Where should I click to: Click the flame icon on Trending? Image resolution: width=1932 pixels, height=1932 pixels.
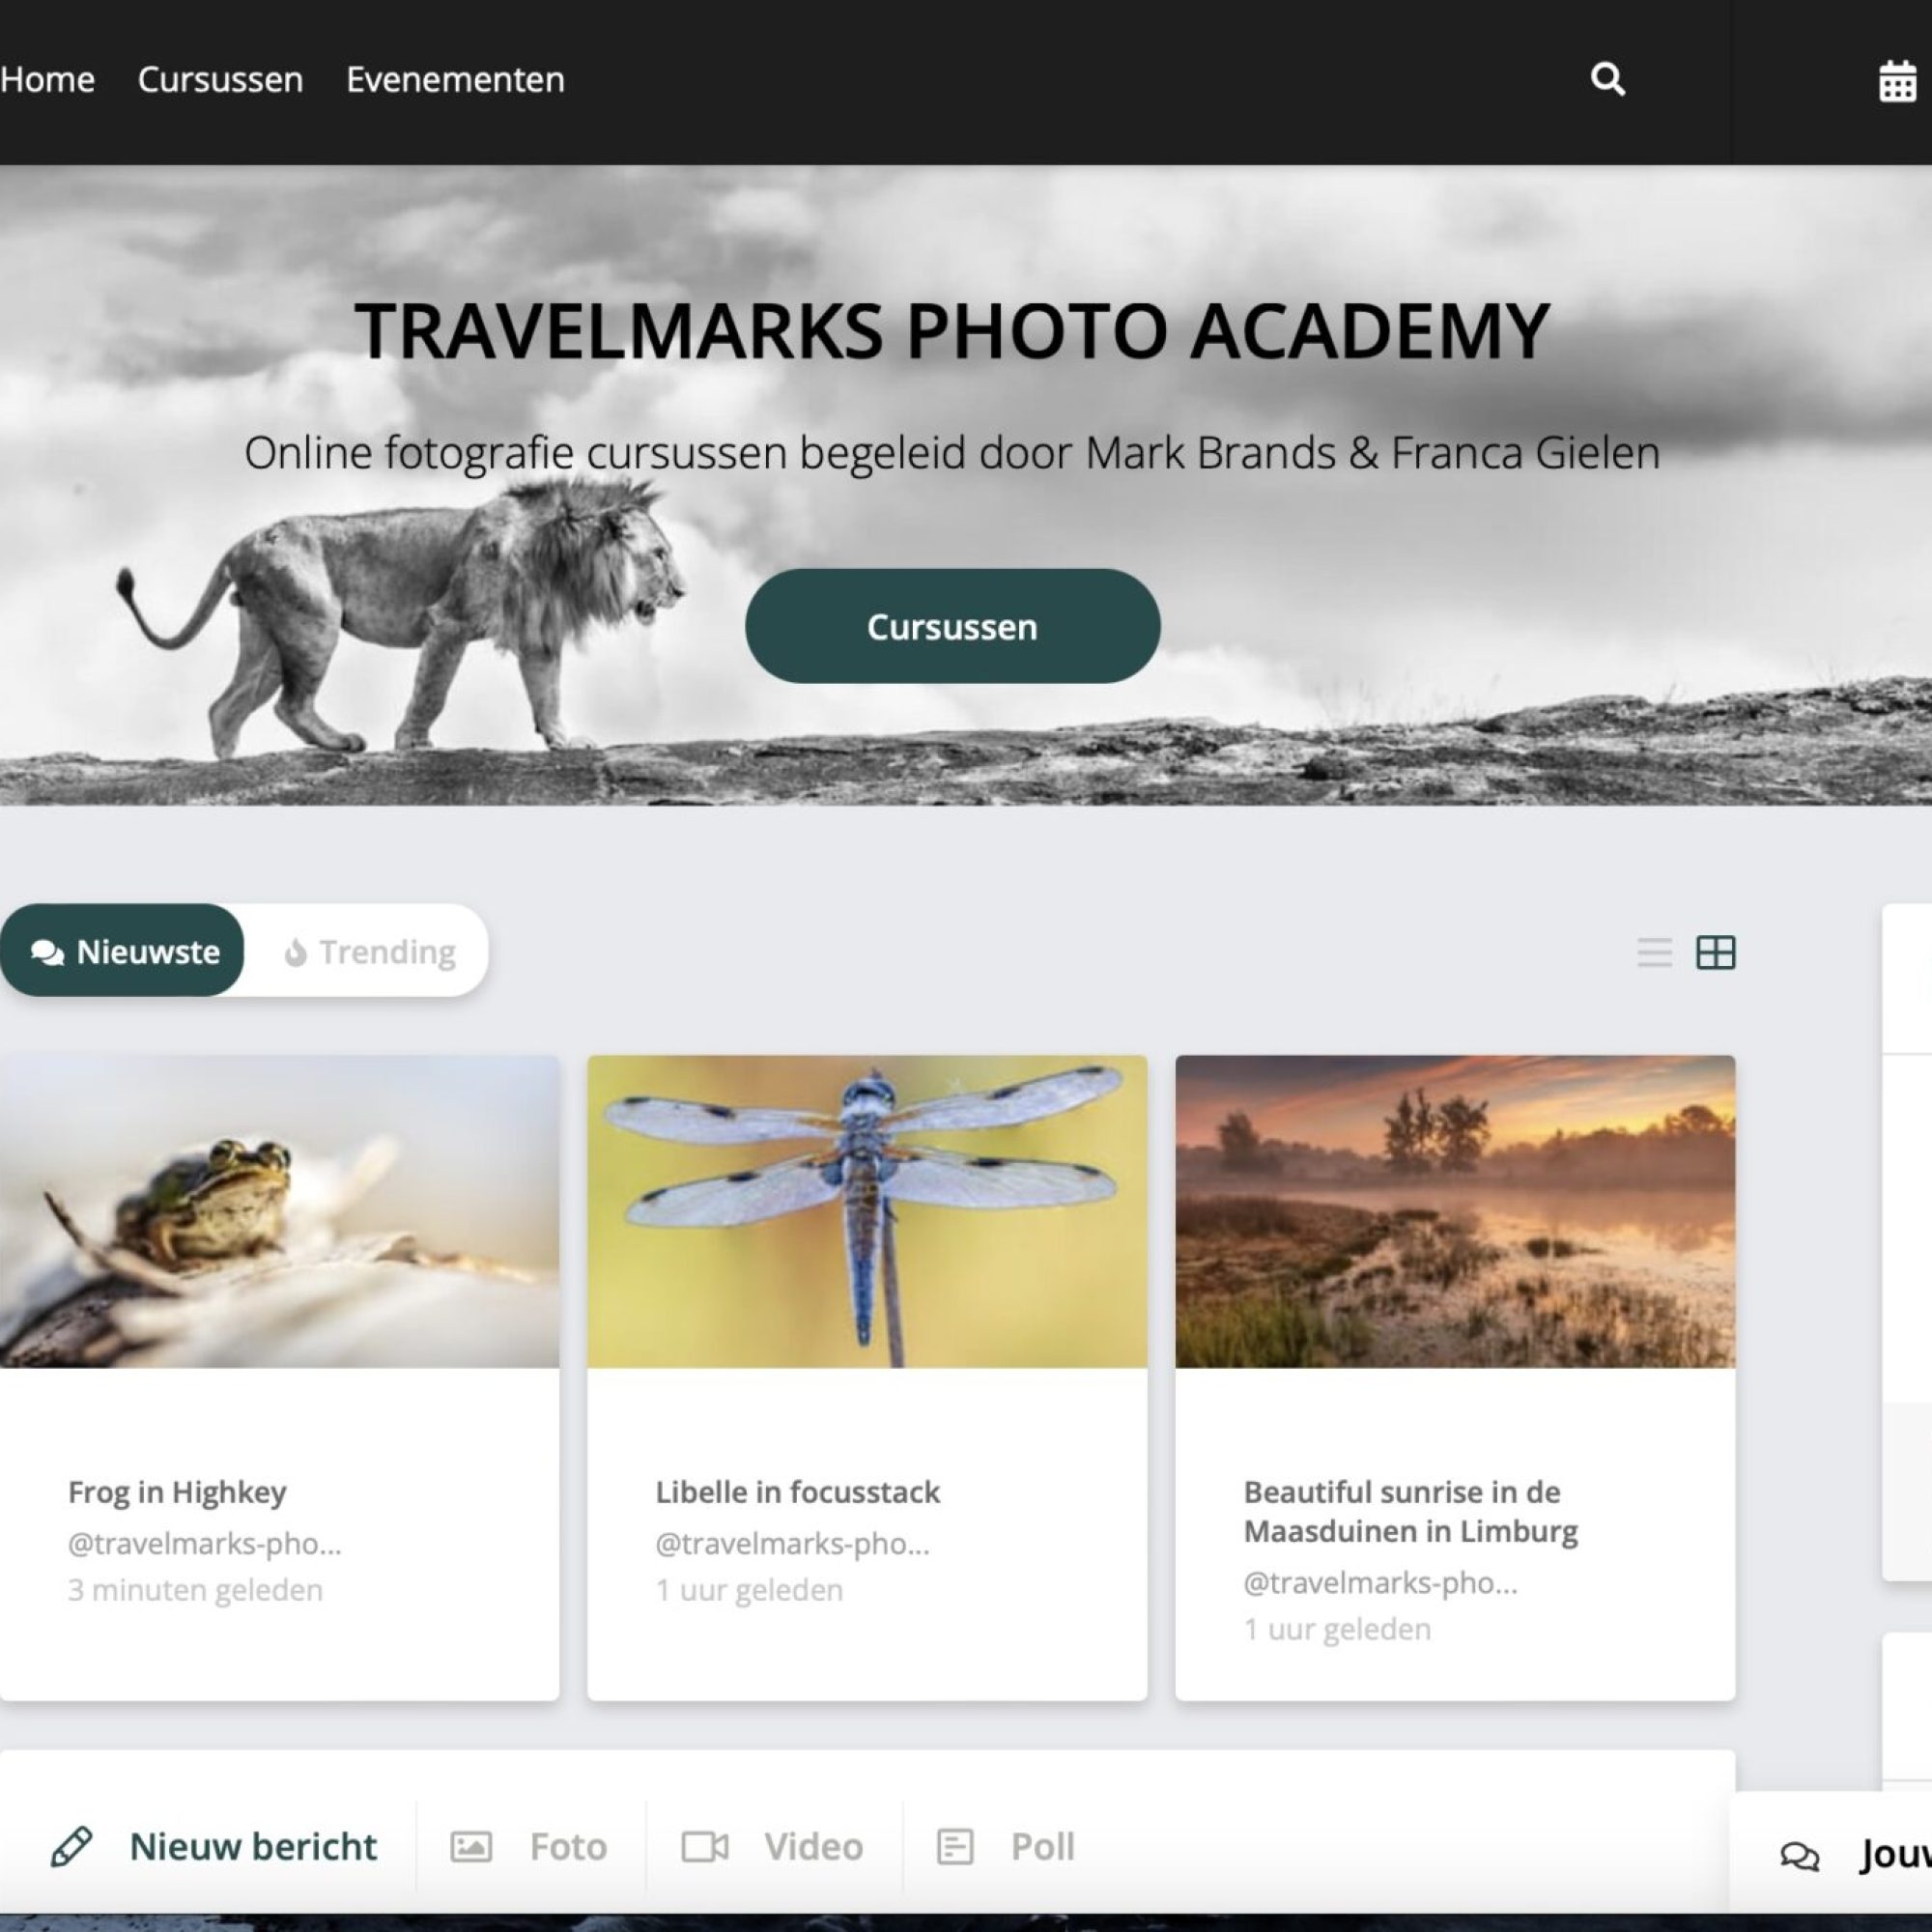click(295, 952)
